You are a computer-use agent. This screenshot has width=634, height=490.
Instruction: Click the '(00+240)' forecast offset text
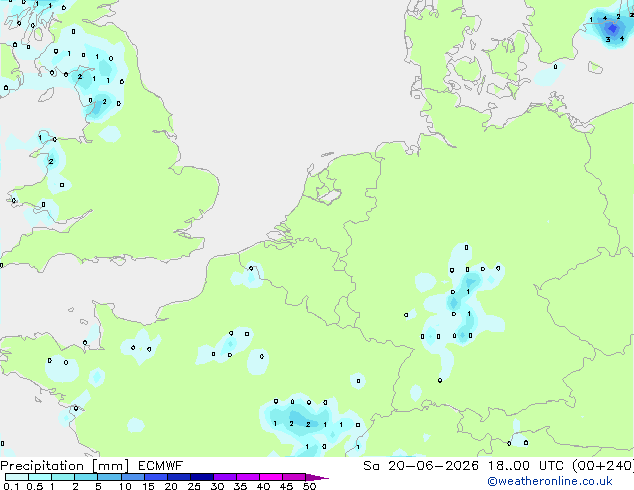[x=603, y=466]
